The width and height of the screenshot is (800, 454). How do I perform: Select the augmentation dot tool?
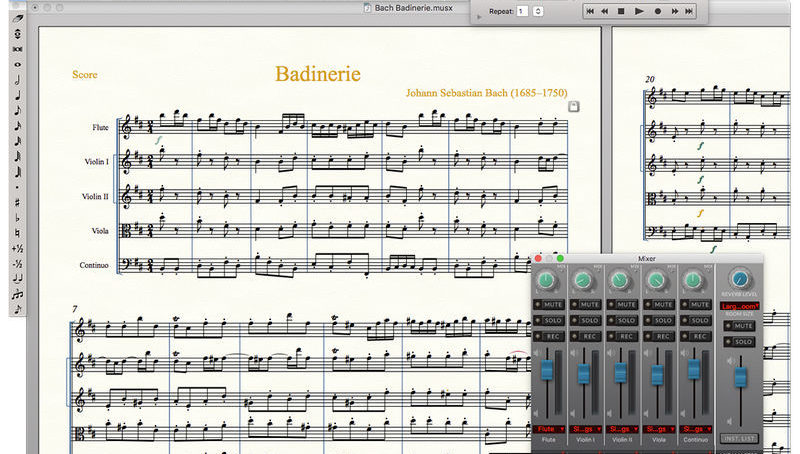click(x=17, y=187)
